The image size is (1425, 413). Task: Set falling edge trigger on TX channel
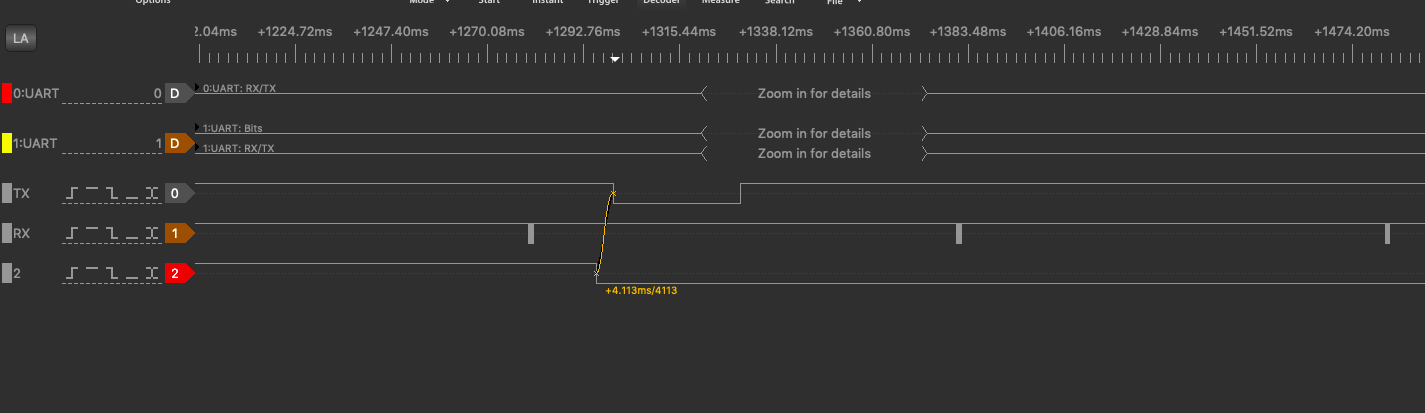[112, 193]
